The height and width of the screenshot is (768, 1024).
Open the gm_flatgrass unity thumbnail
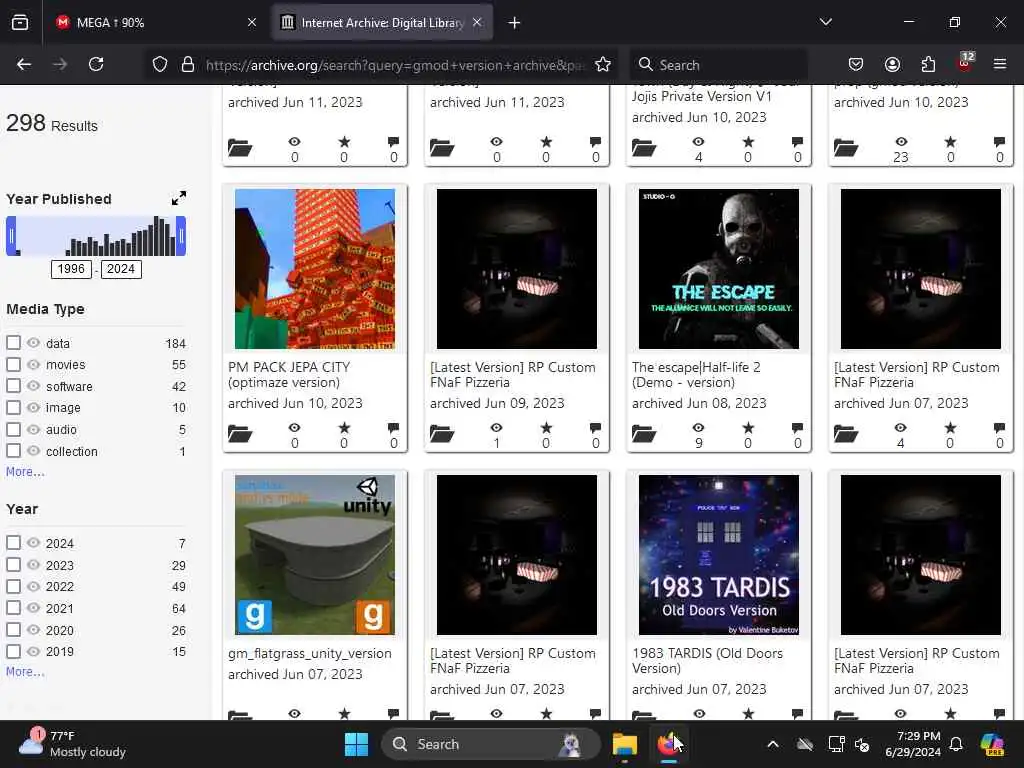click(x=315, y=554)
